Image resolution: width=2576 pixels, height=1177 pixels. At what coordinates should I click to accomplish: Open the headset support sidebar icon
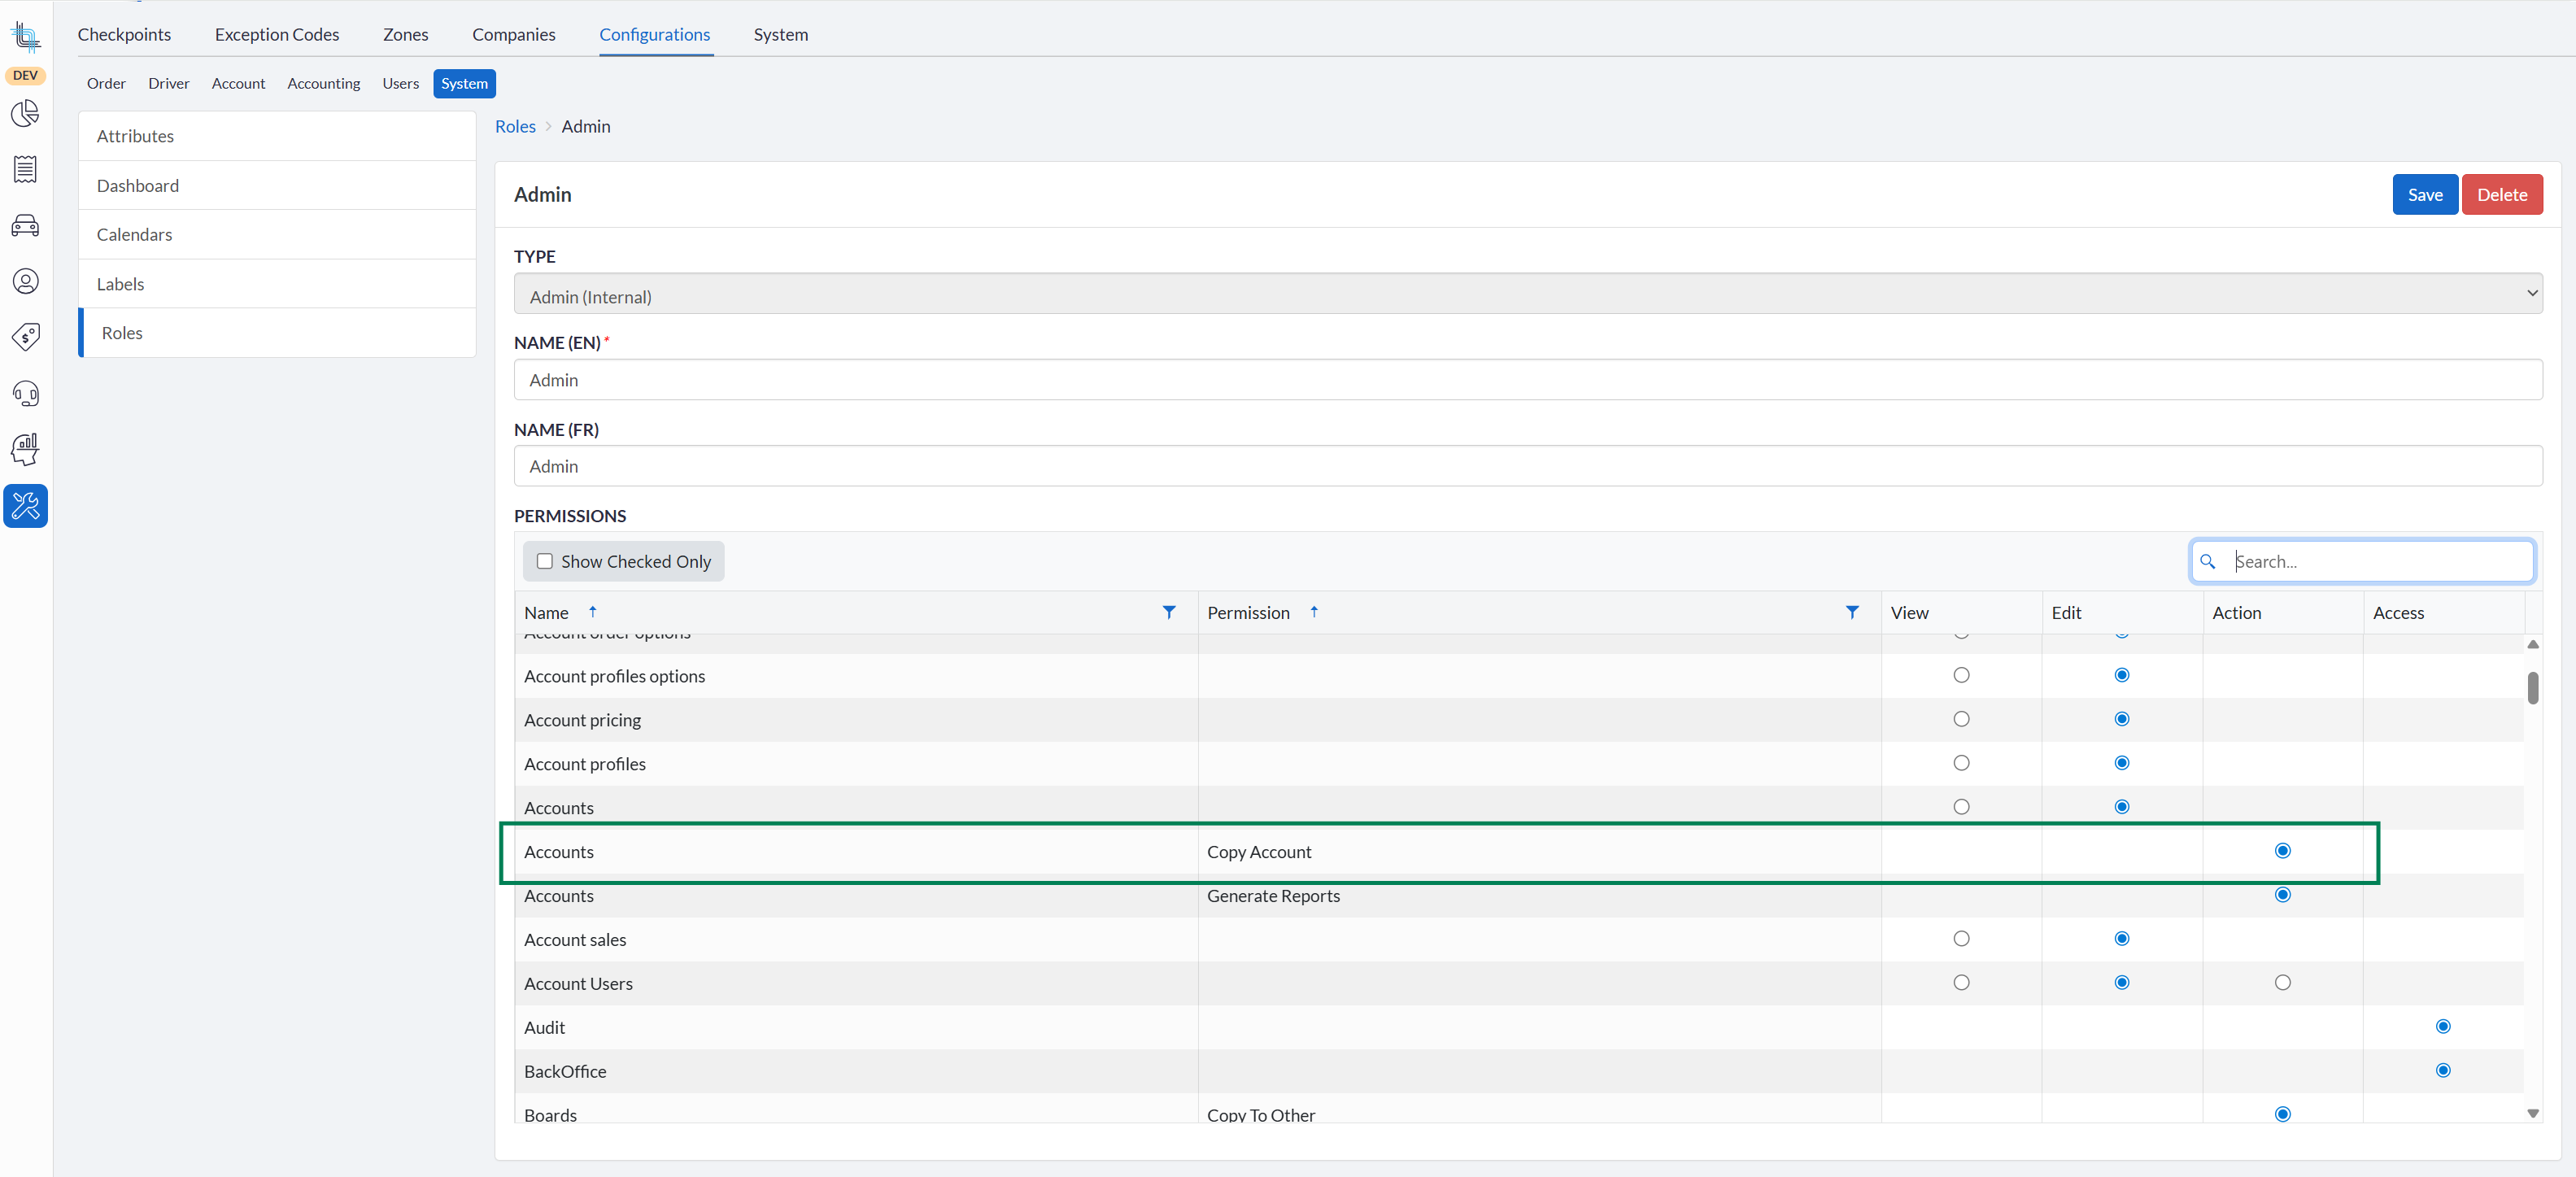coord(25,394)
